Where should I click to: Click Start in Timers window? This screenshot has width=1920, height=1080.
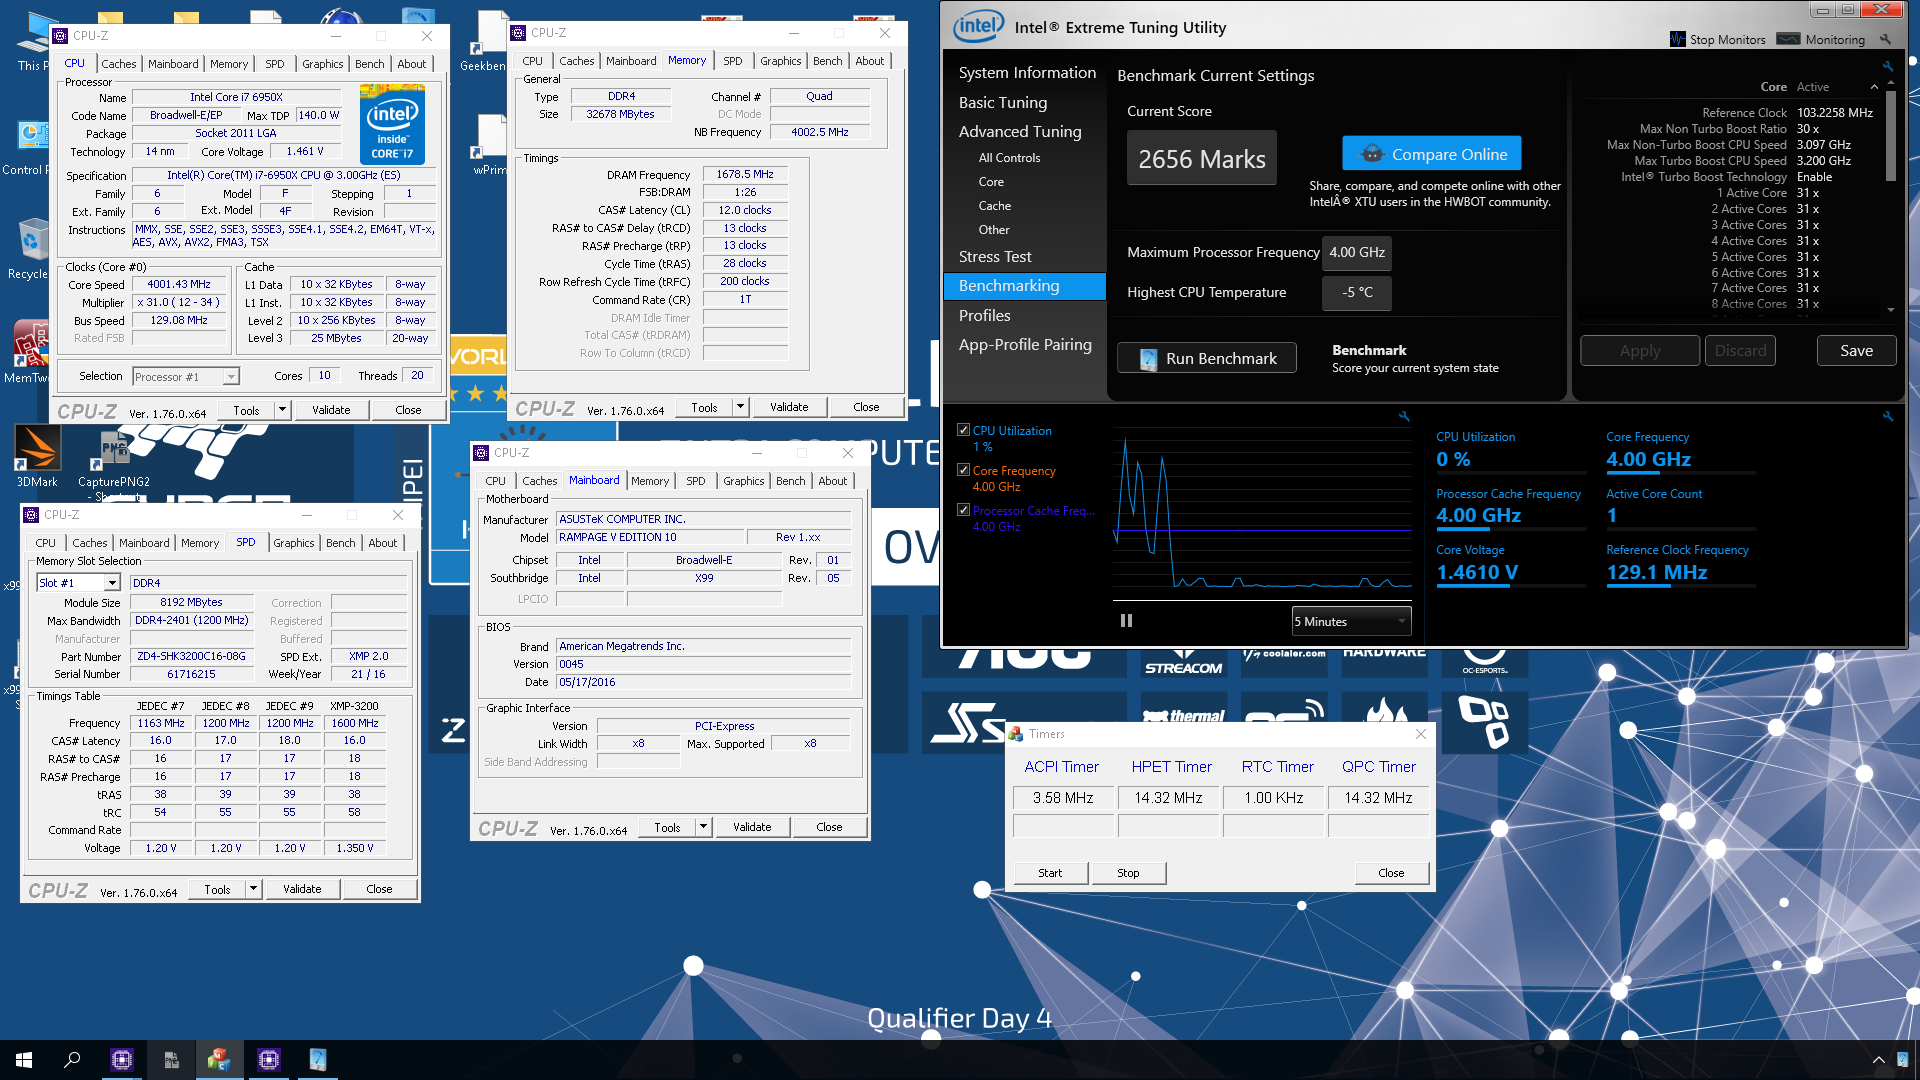1050,873
